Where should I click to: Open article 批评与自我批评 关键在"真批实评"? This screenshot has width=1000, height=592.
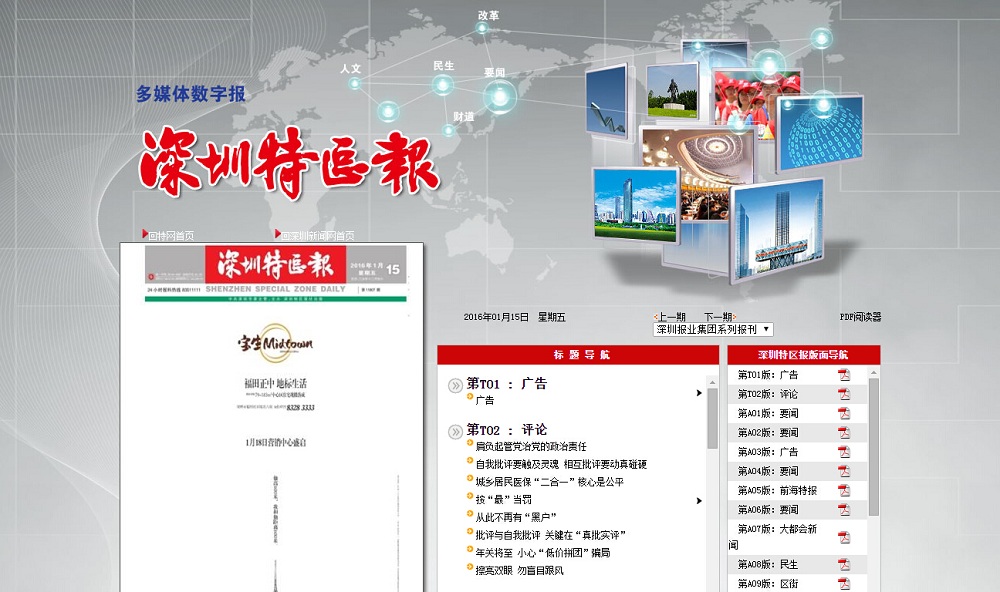(x=550, y=535)
